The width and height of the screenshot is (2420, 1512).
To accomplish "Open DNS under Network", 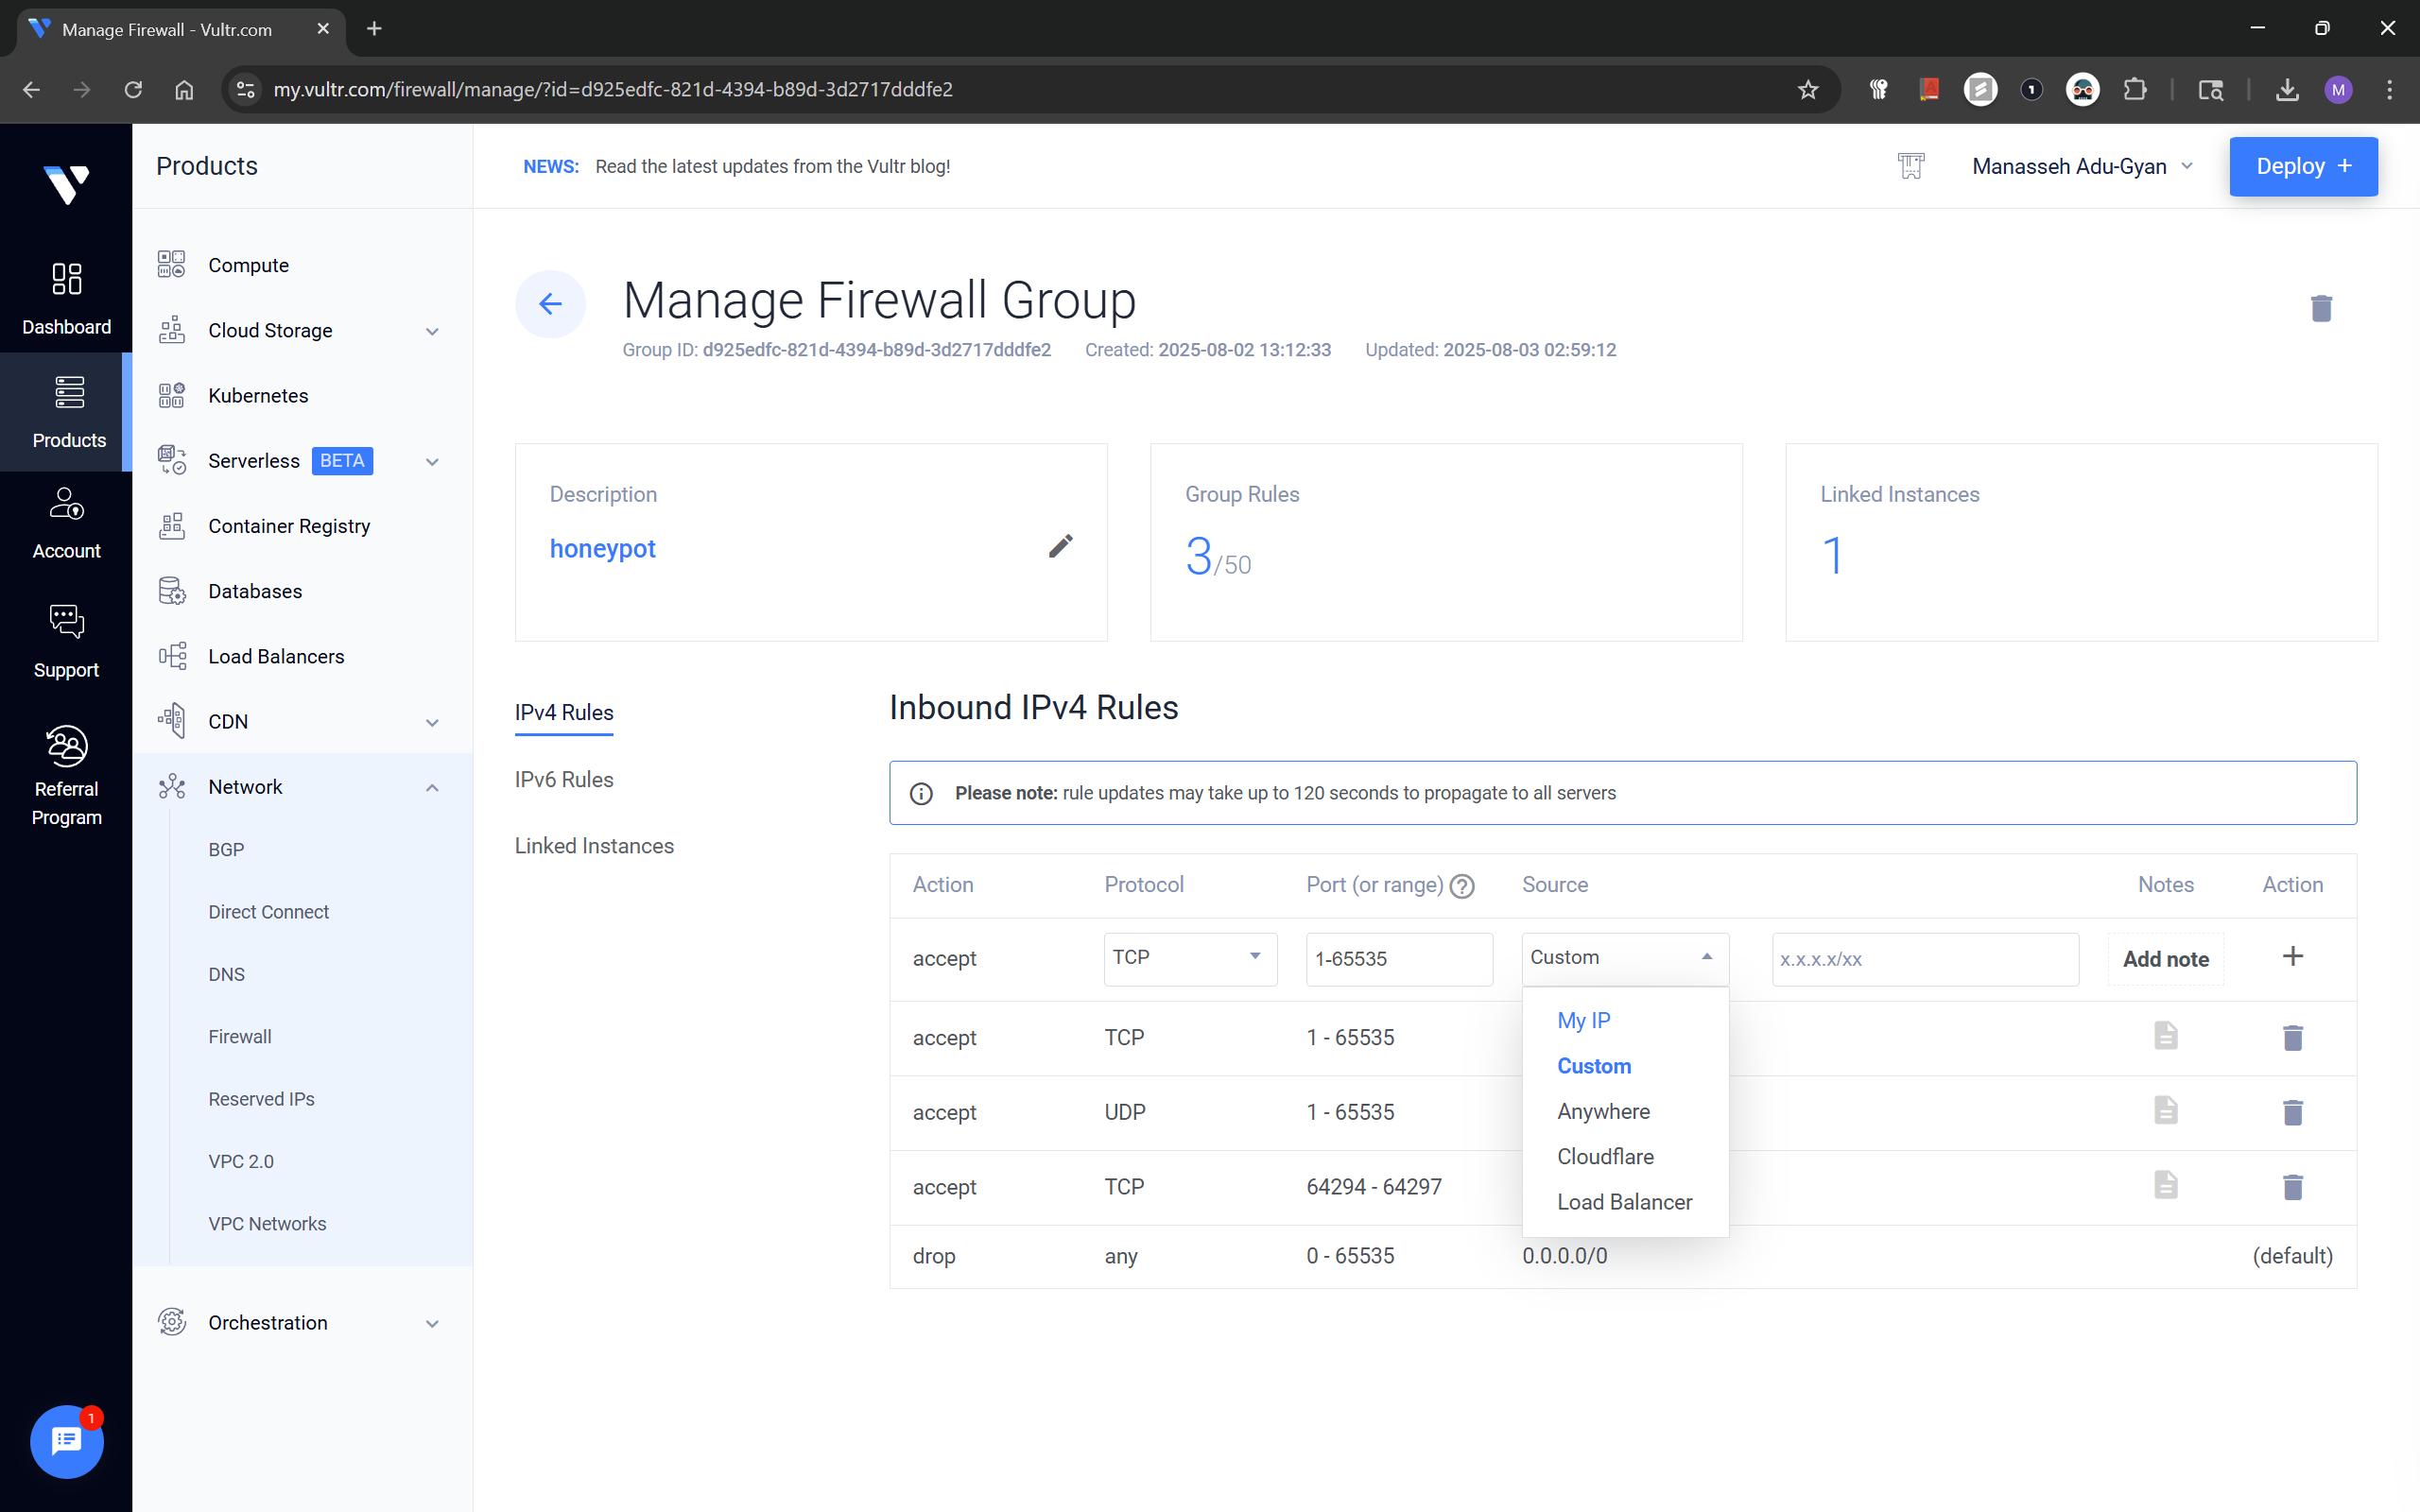I will coord(226,974).
